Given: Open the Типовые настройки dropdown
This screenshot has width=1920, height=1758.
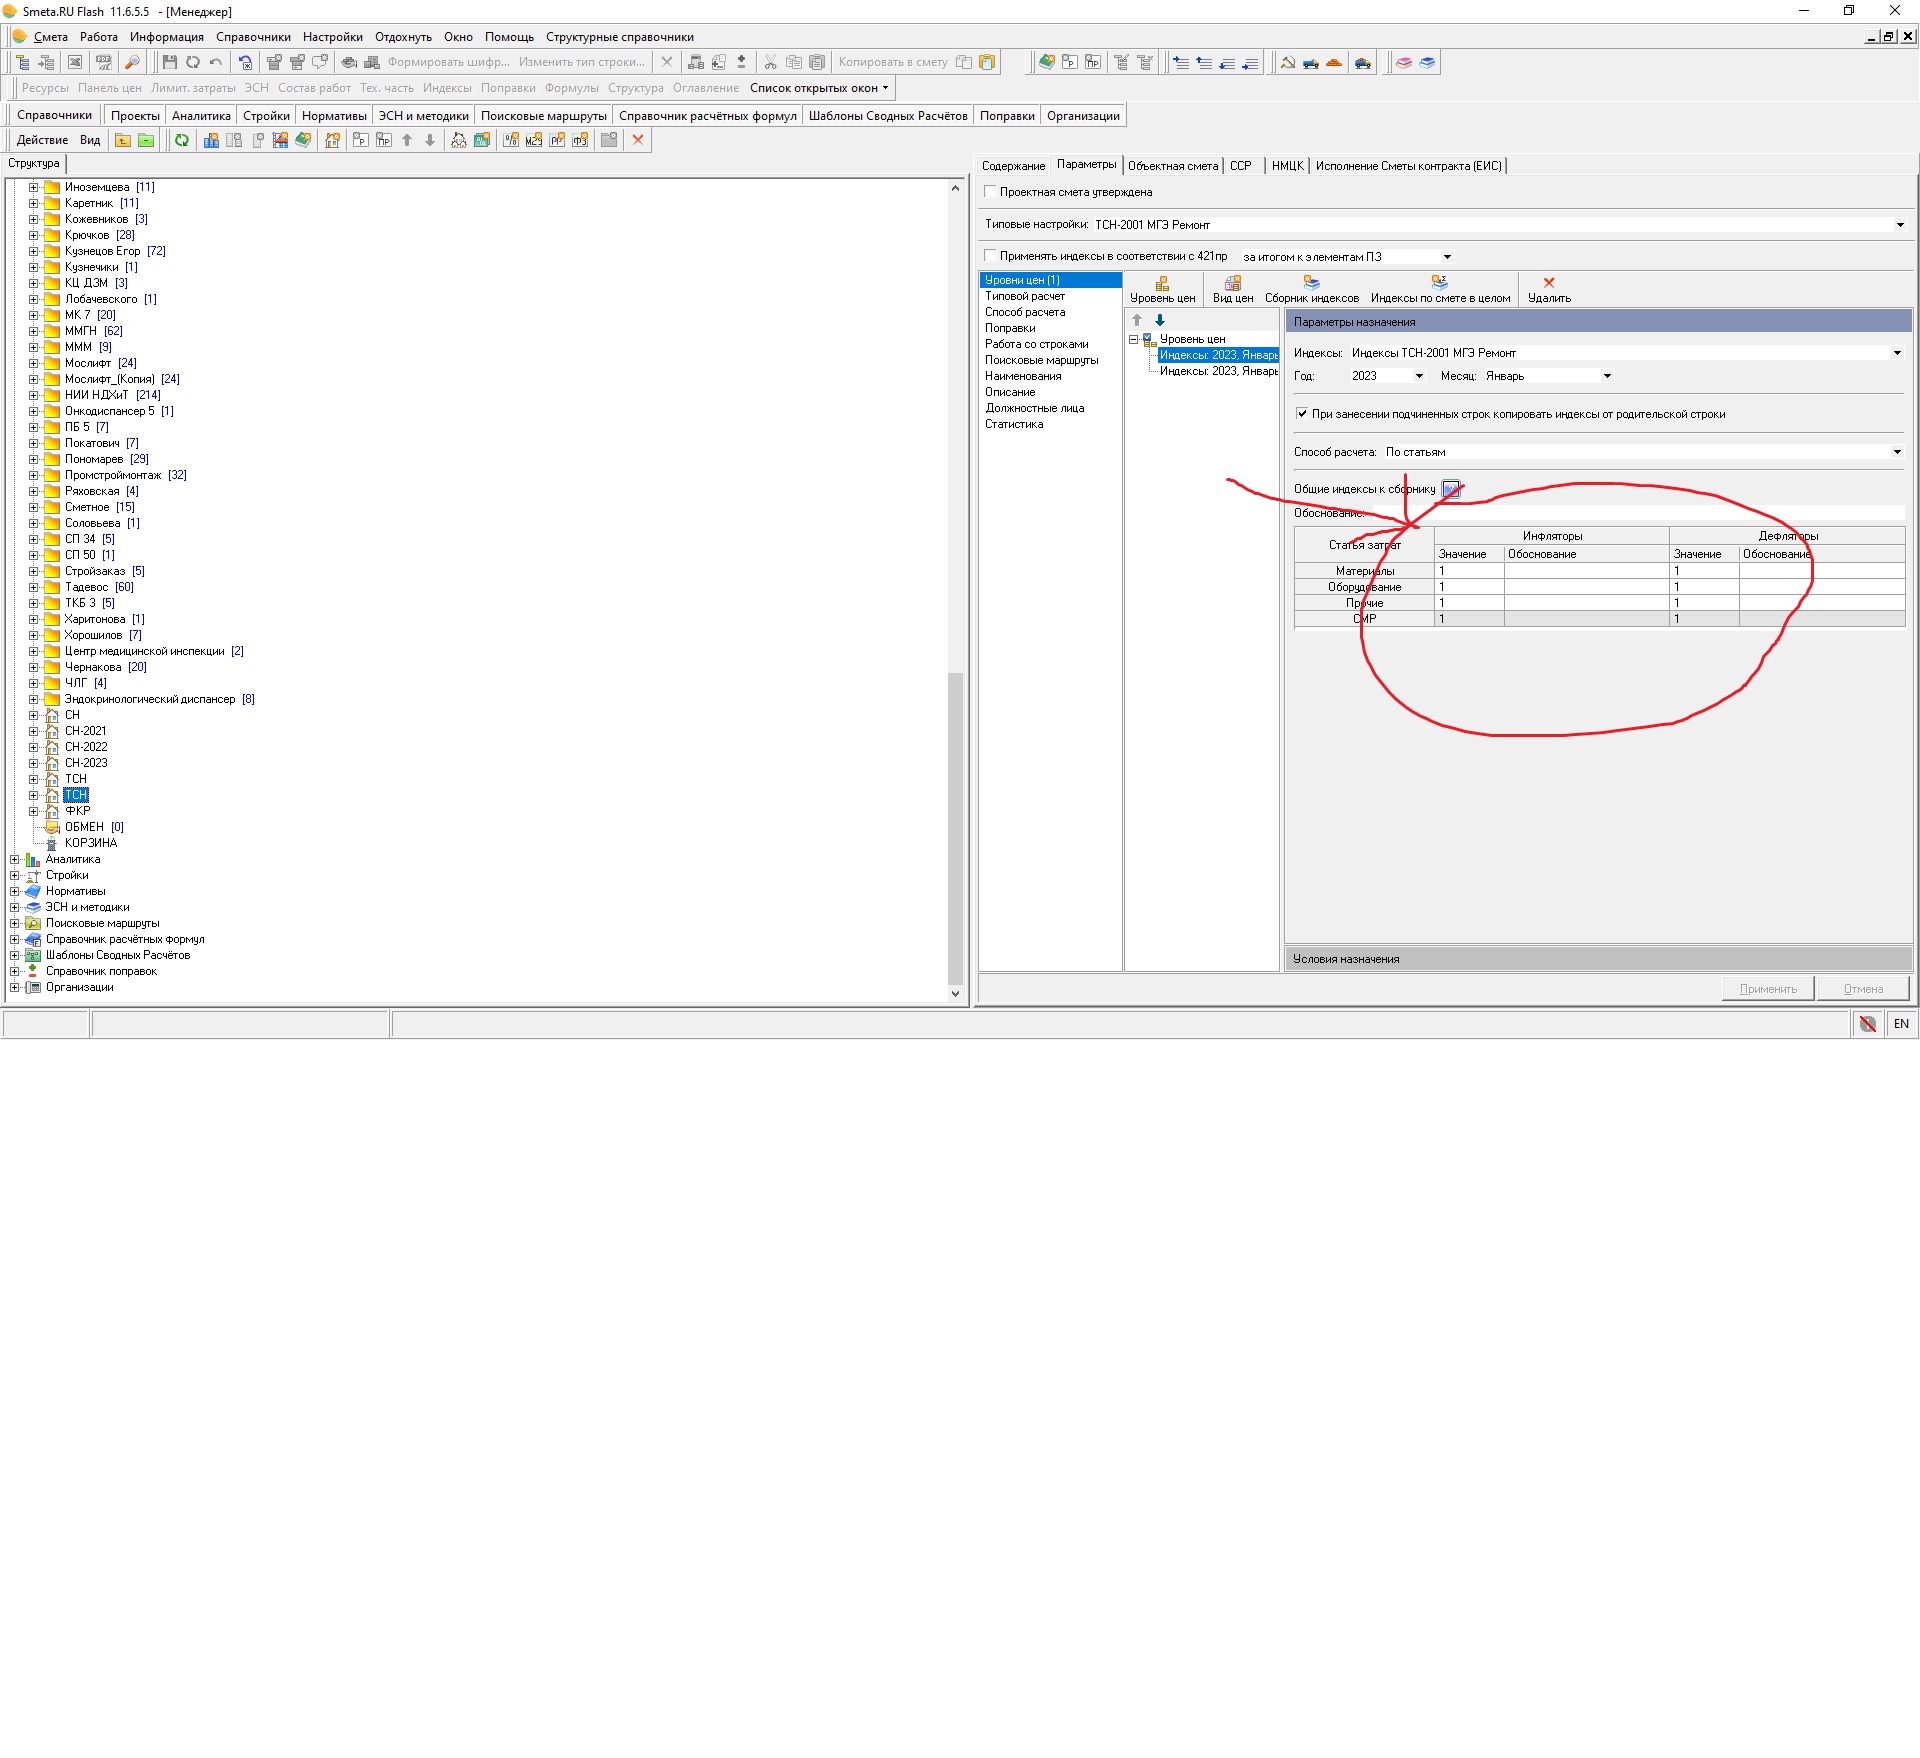Looking at the screenshot, I should pyautogui.click(x=1899, y=225).
